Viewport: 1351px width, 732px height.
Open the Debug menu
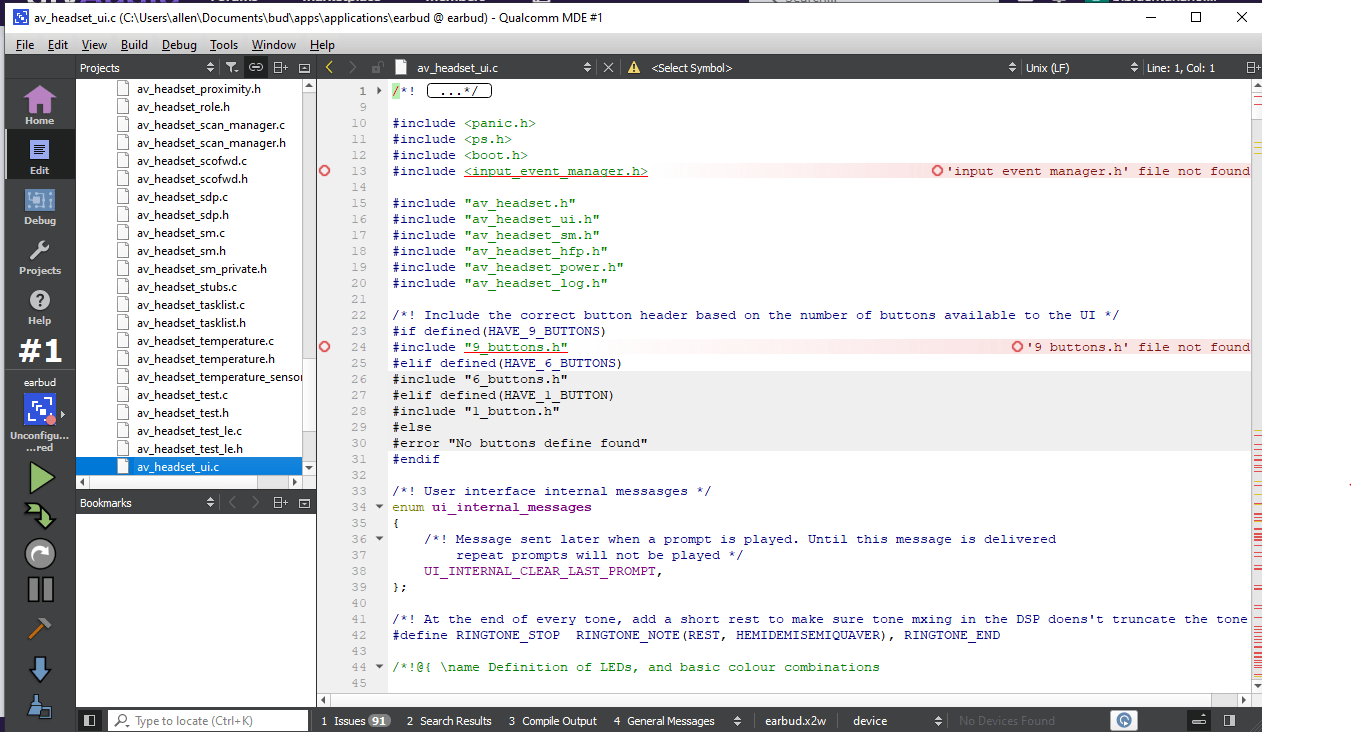pyautogui.click(x=179, y=45)
